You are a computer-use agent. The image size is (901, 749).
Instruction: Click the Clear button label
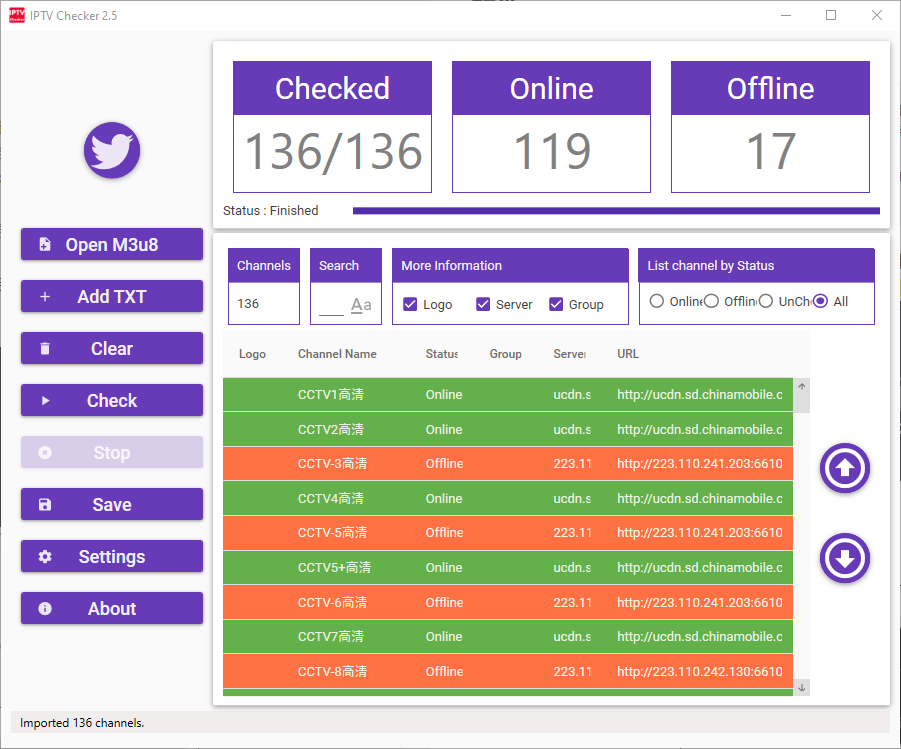[112, 348]
